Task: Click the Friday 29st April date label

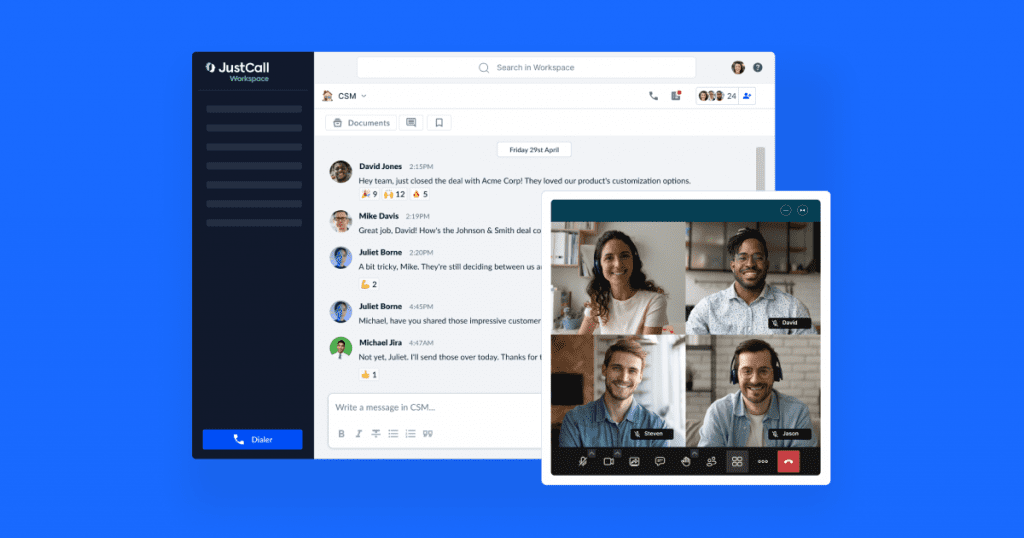Action: point(534,150)
